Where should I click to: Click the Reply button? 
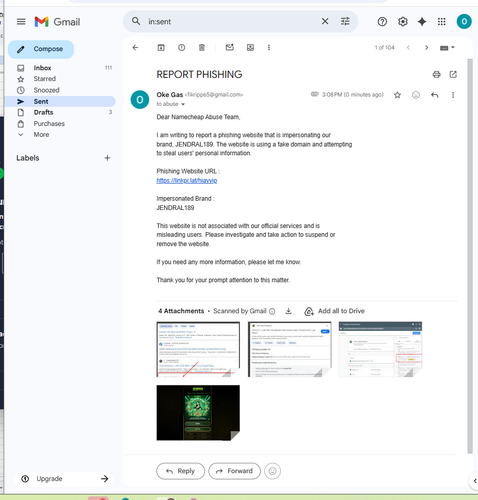180,471
